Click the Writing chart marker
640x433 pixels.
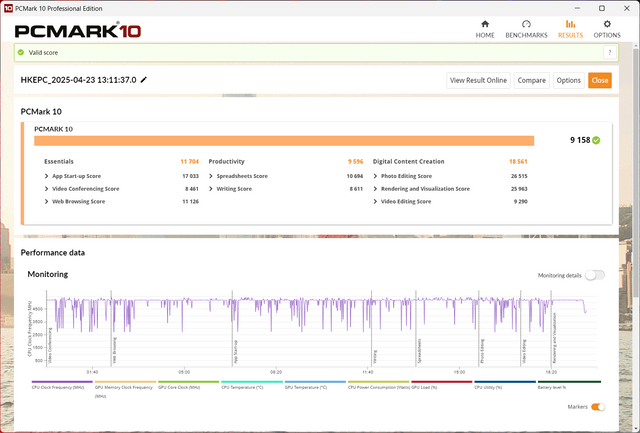375,357
